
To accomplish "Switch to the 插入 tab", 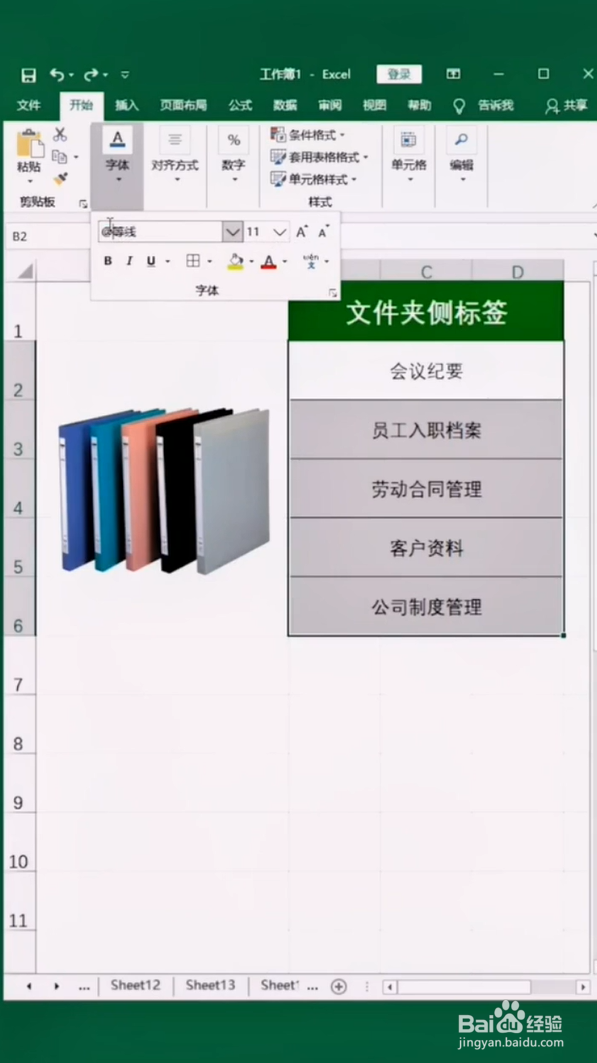I will point(127,105).
